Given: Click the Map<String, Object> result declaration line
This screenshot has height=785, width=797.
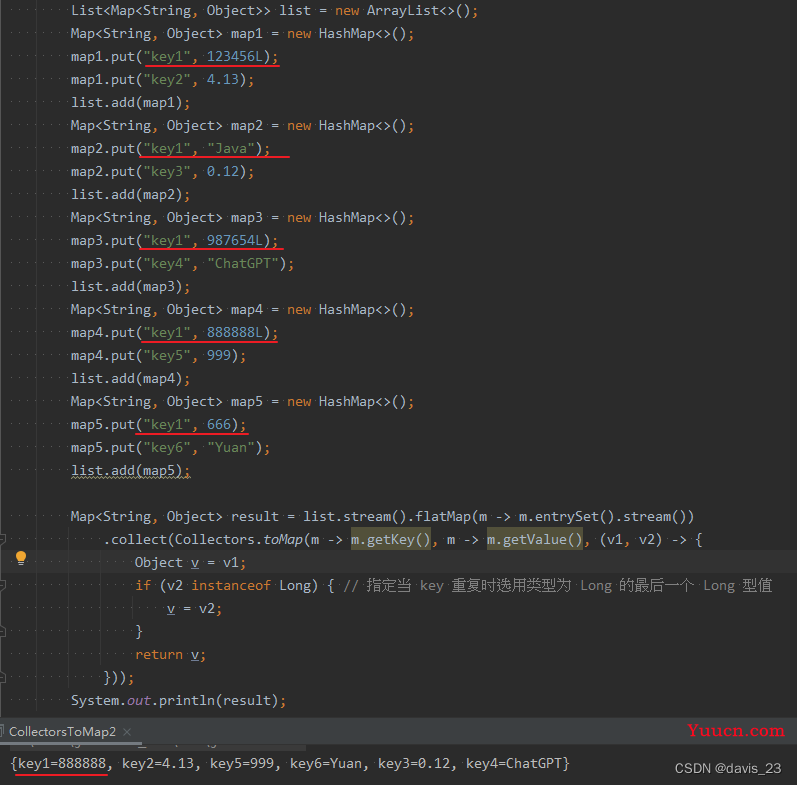Looking at the screenshot, I should [382, 517].
